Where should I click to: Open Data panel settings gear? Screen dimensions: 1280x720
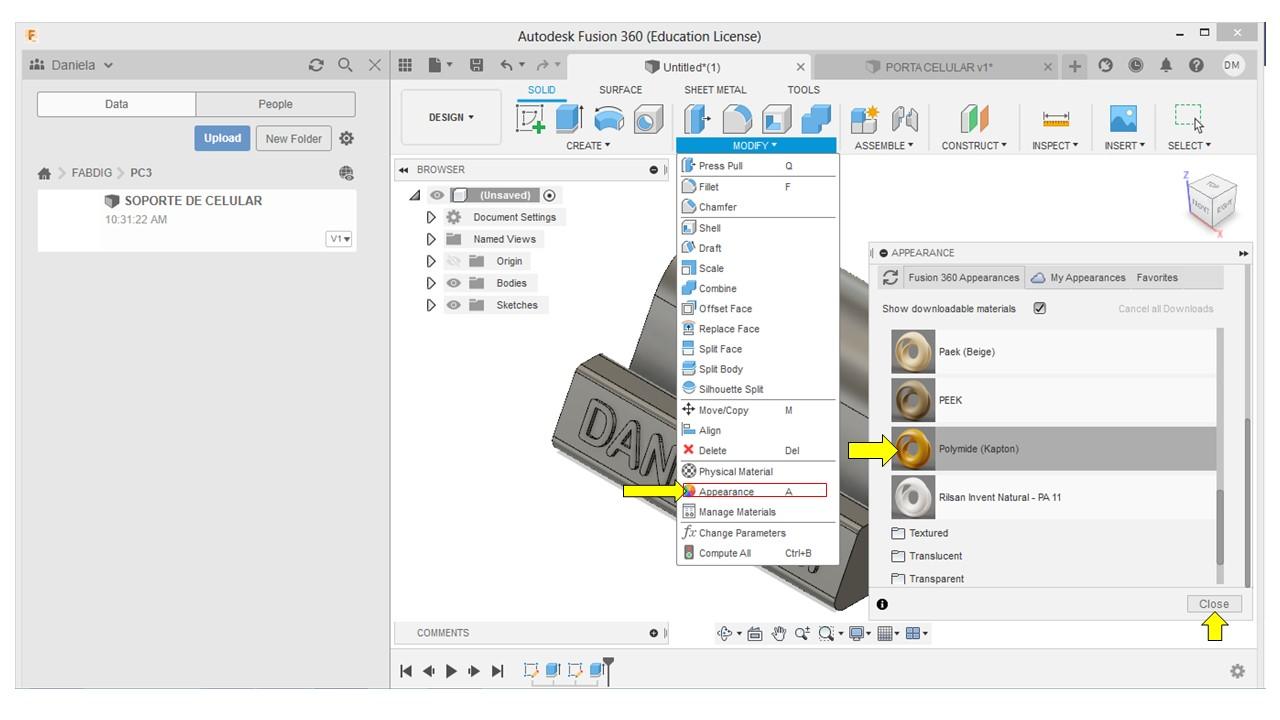point(347,139)
